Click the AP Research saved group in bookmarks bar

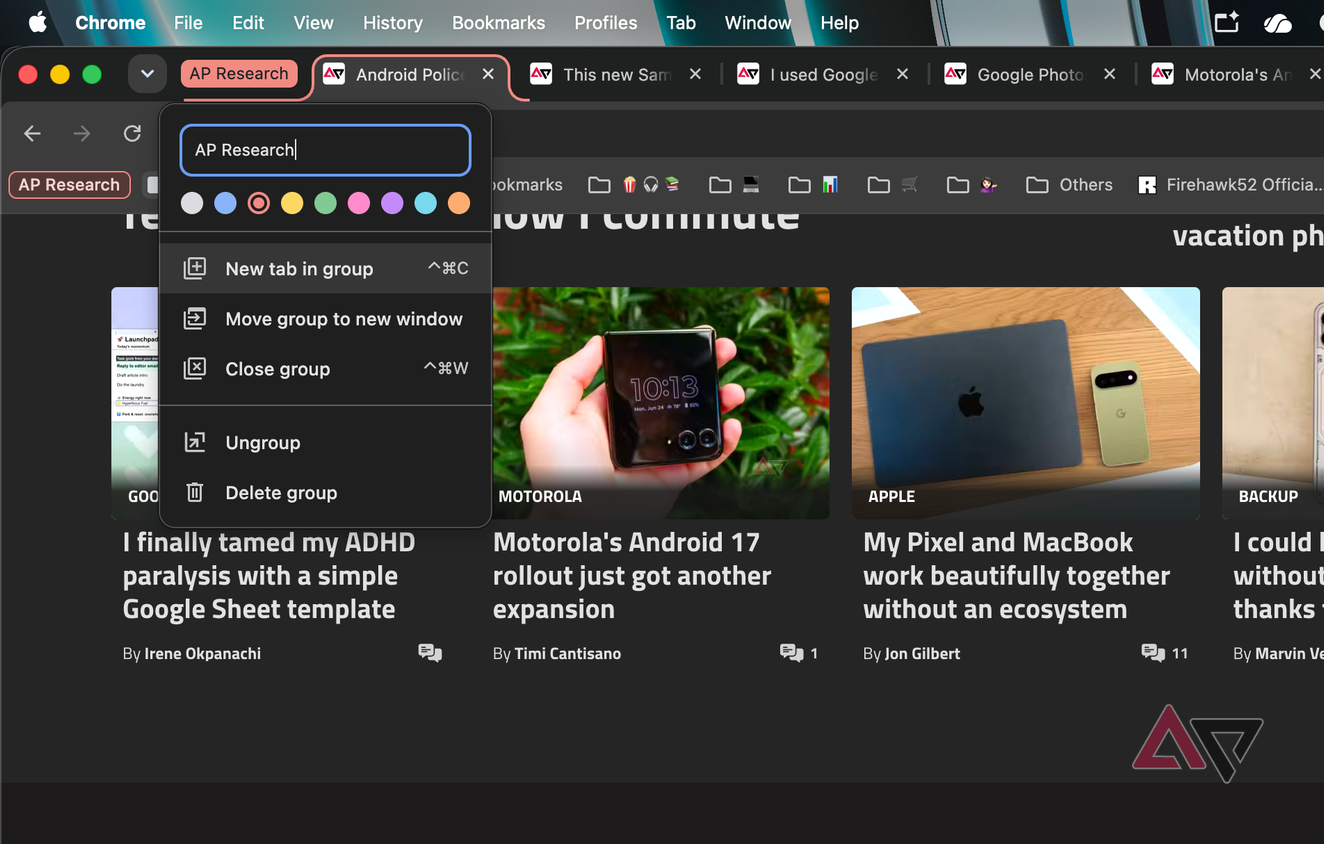coord(69,184)
